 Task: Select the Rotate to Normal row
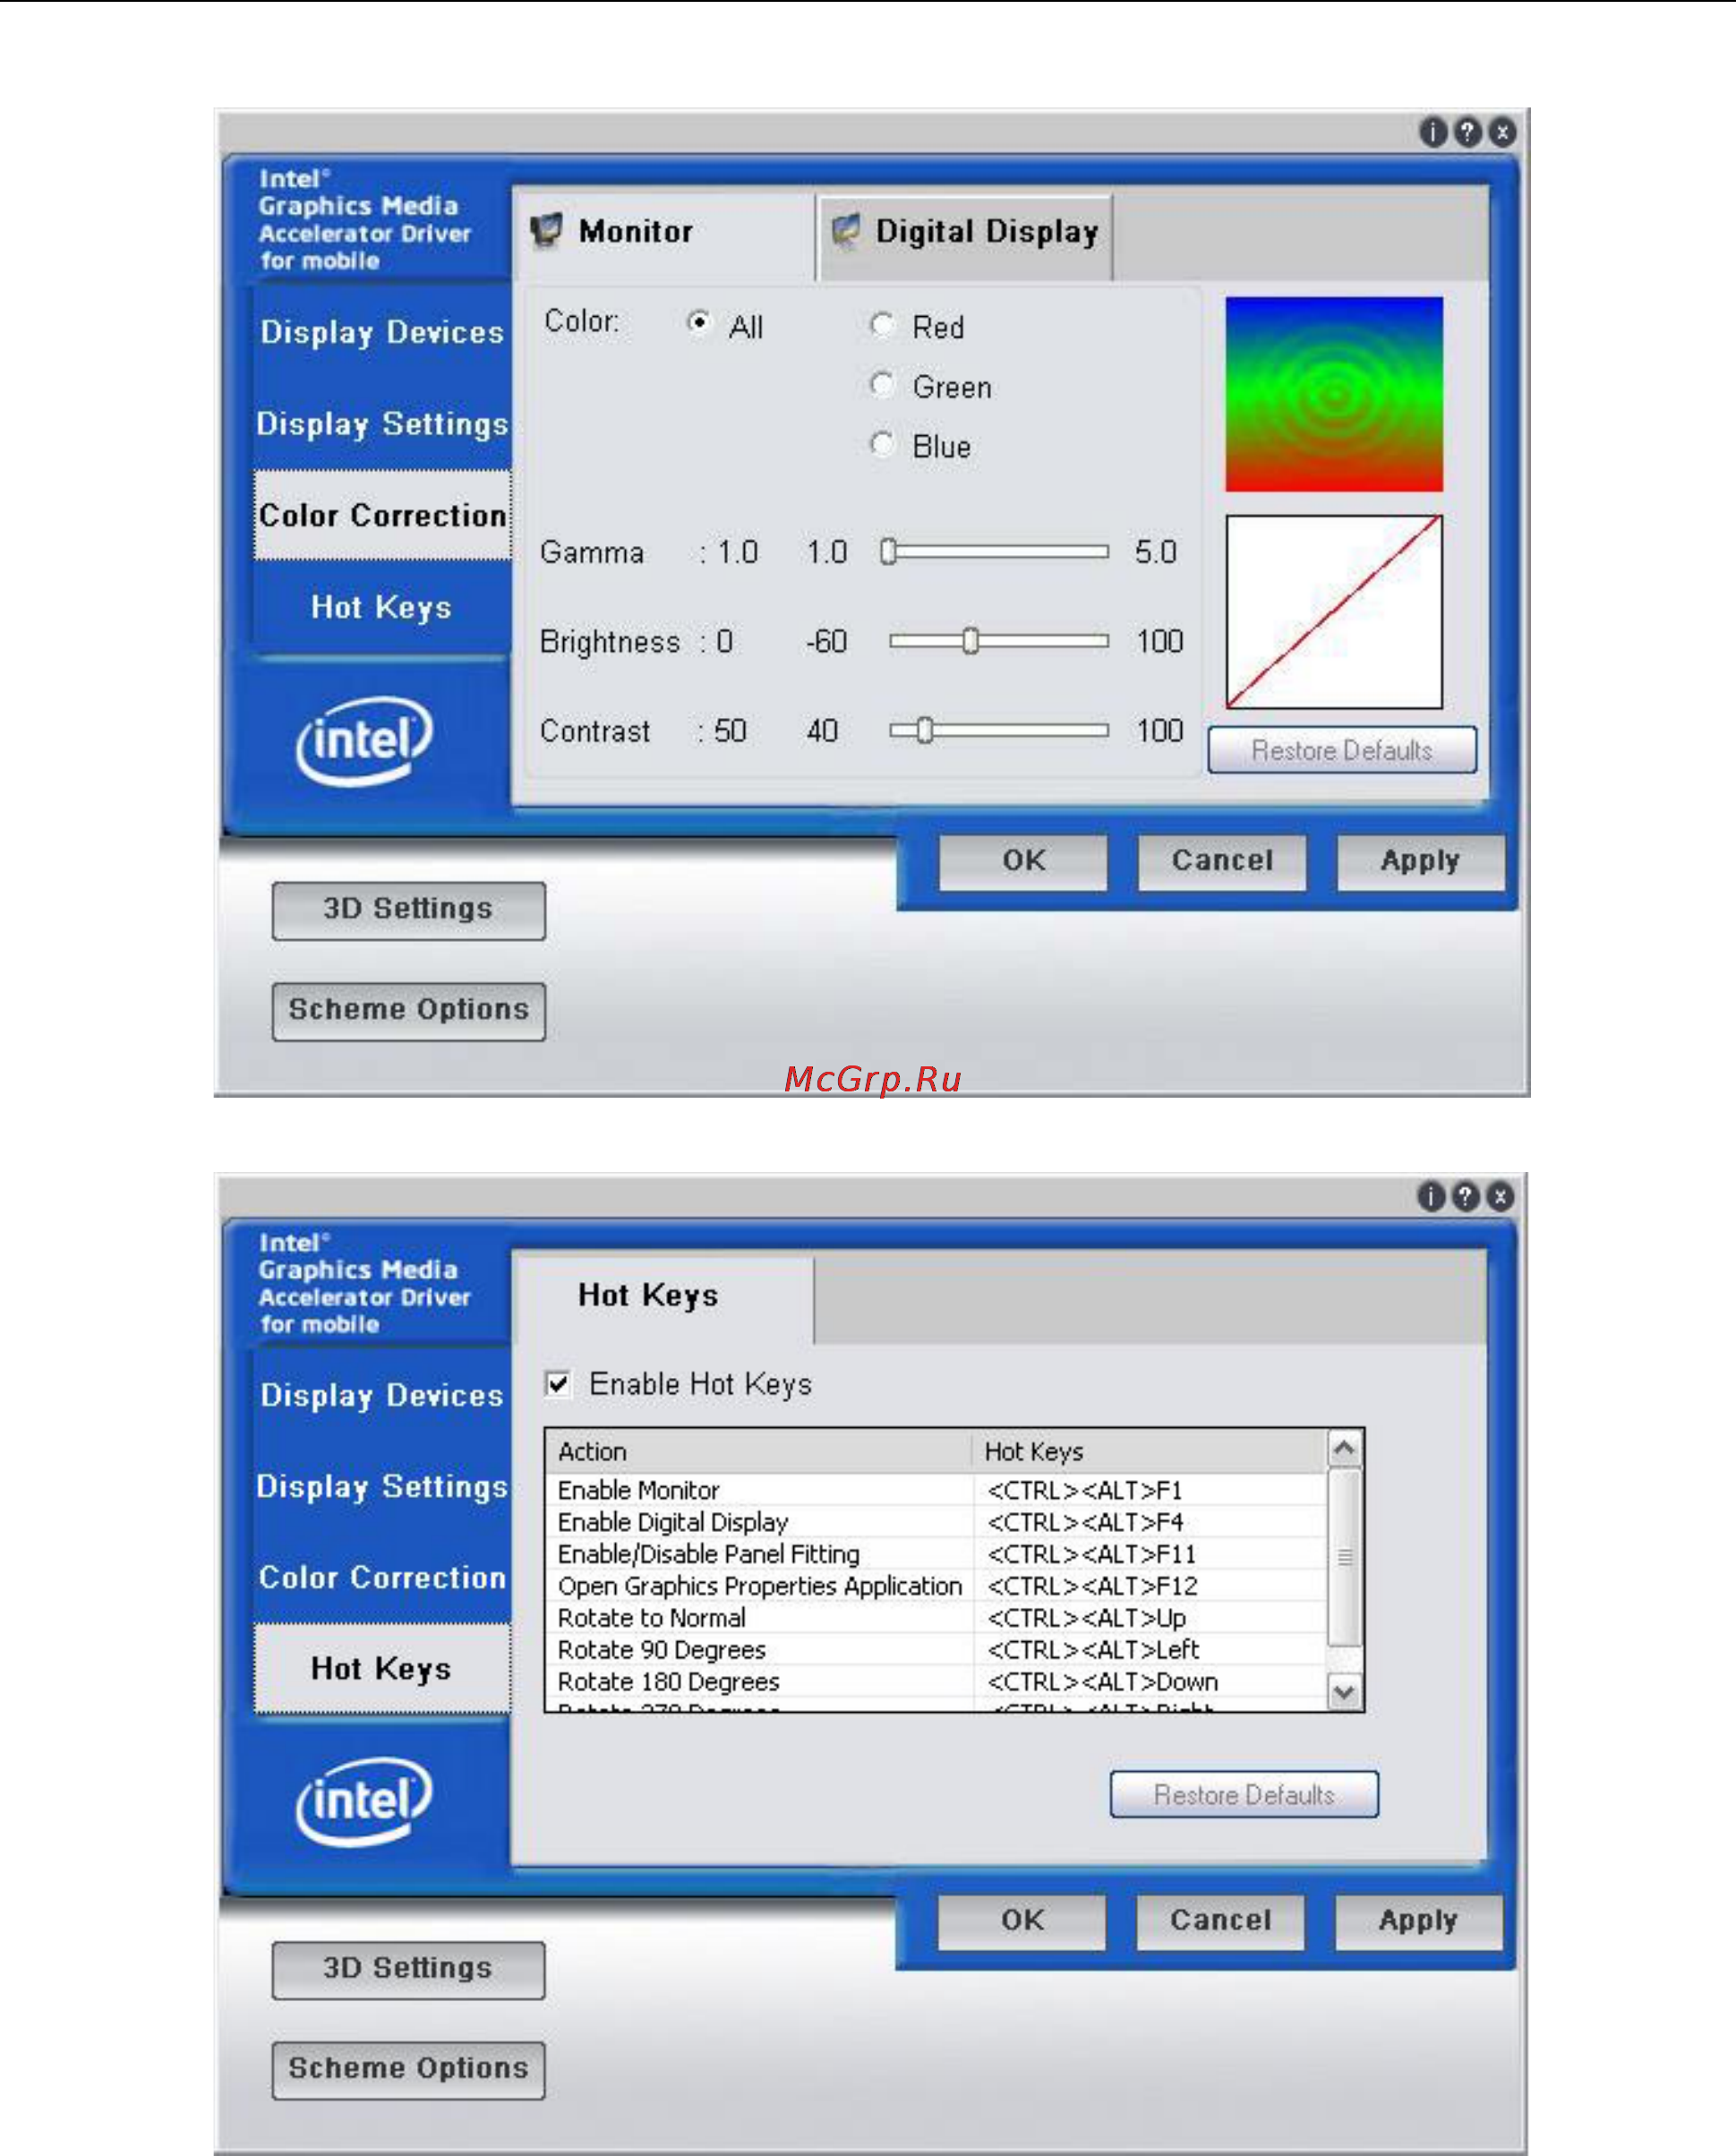click(x=936, y=1618)
